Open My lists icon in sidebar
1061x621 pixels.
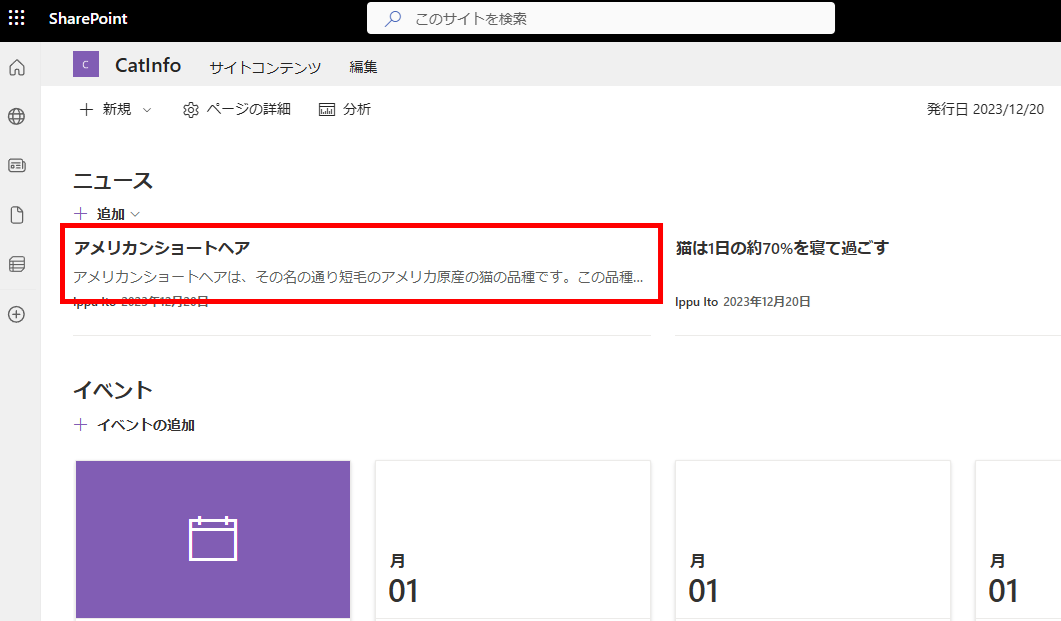[16, 264]
